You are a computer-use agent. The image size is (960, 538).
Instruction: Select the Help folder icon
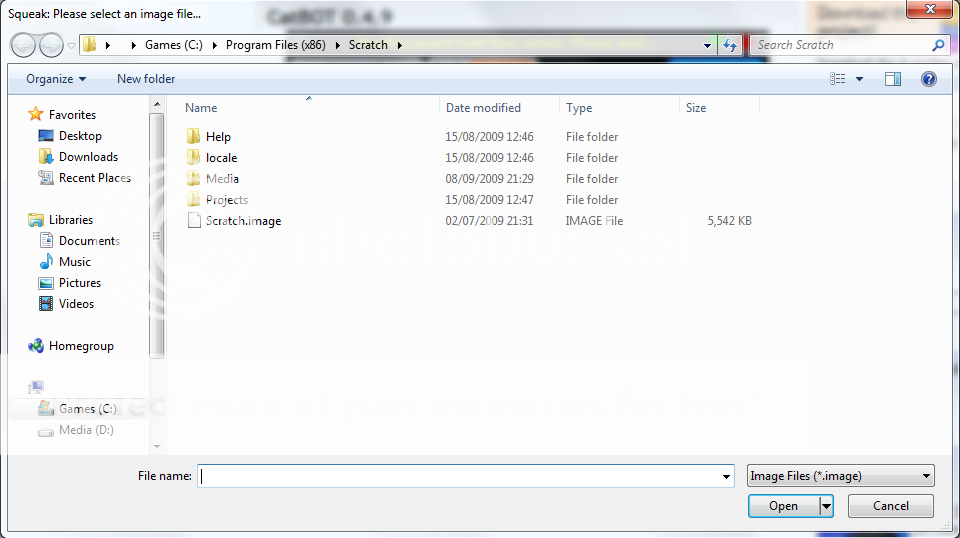tap(193, 136)
